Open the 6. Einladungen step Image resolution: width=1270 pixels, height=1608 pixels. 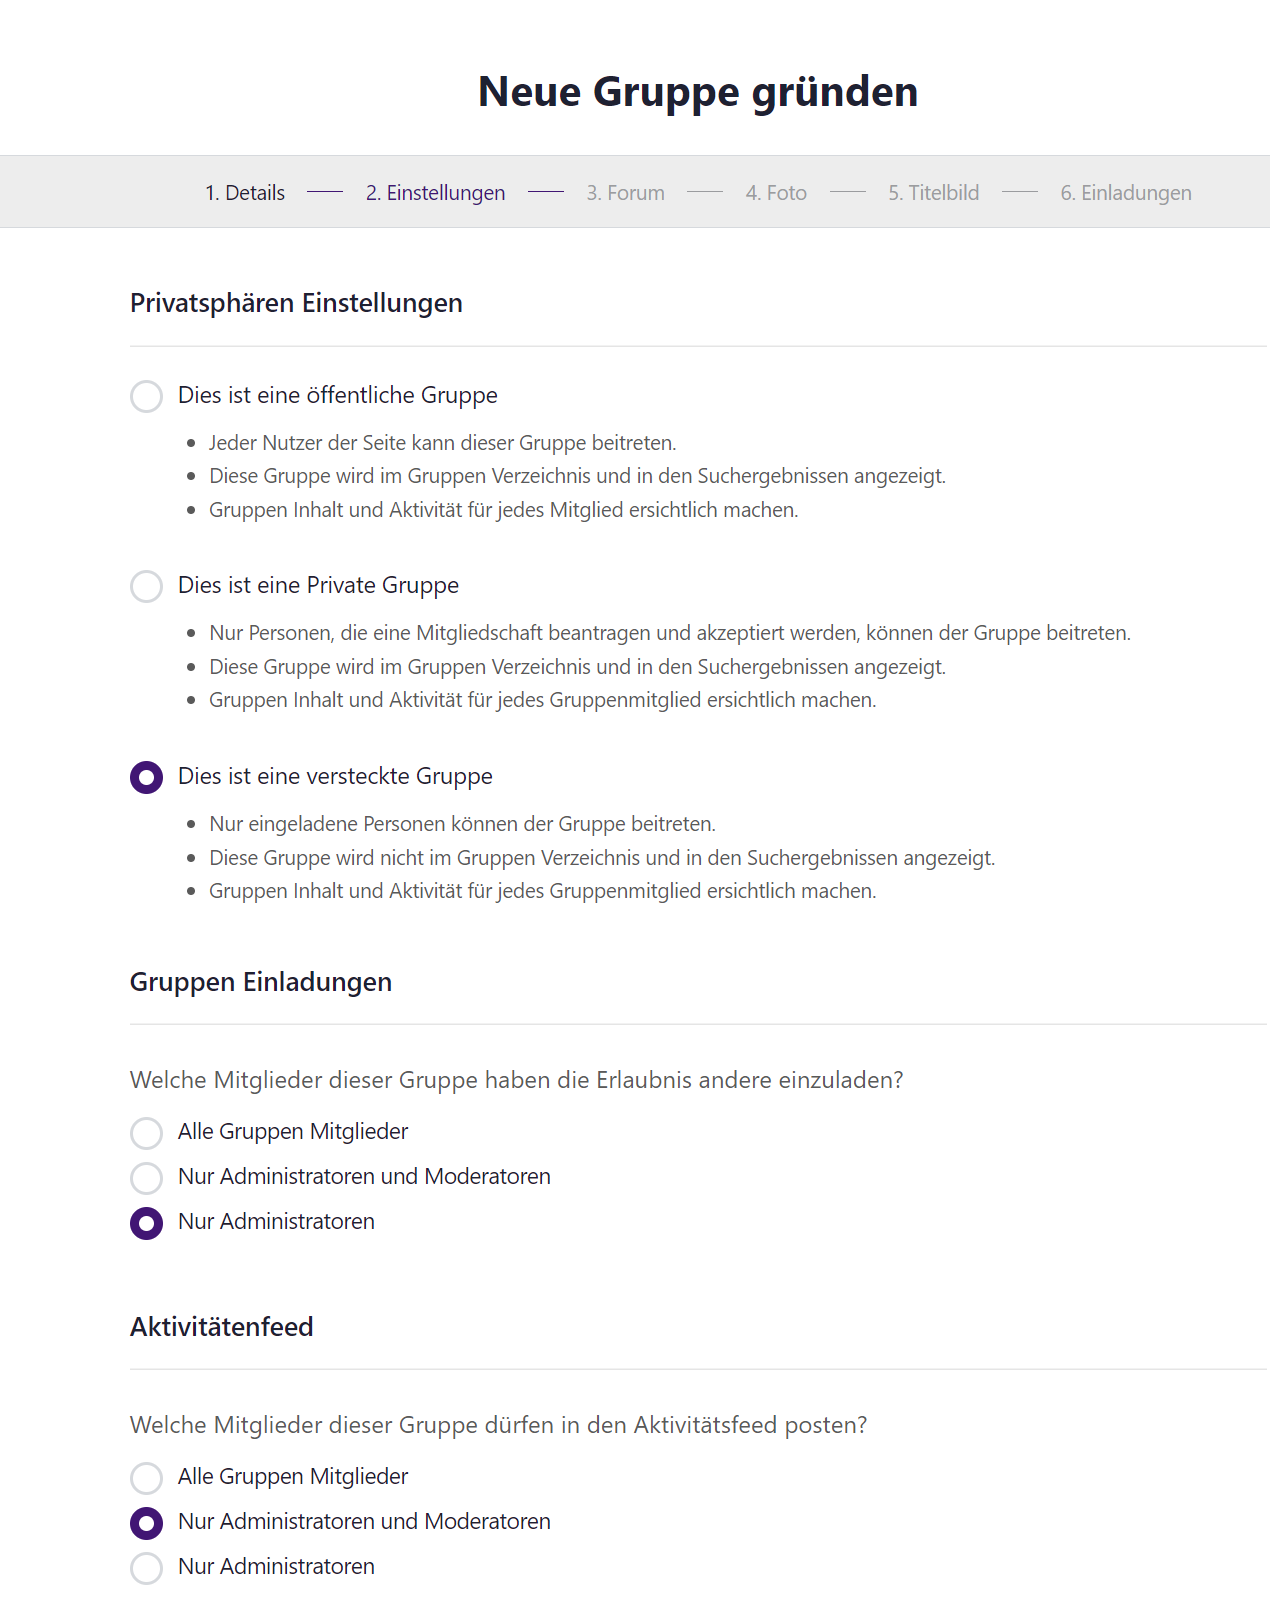1126,193
